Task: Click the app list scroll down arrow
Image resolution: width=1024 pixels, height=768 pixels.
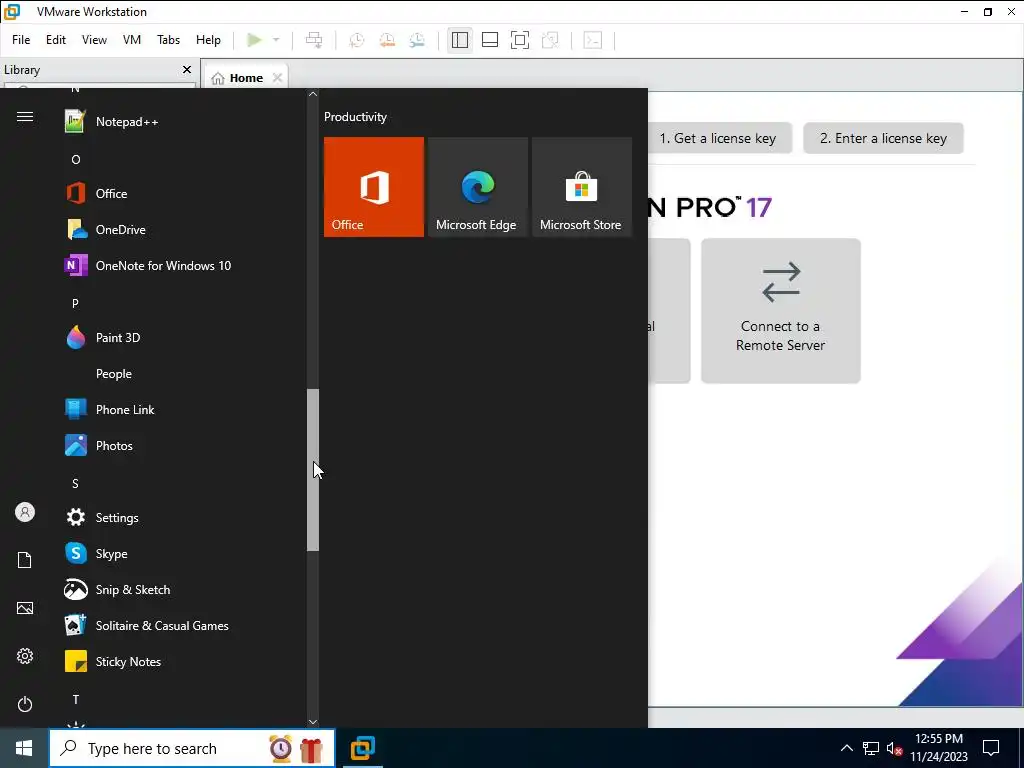Action: coord(313,722)
